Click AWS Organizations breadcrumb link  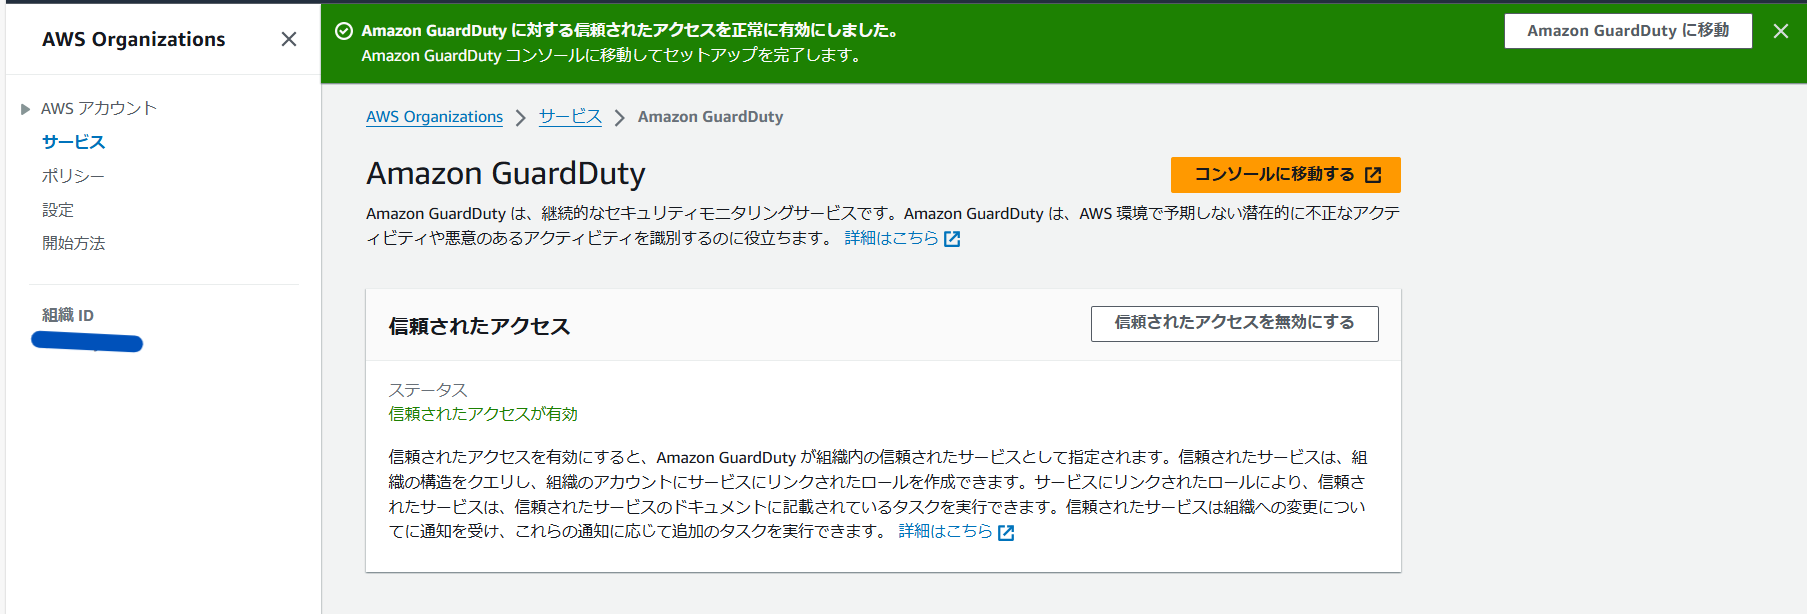click(434, 117)
